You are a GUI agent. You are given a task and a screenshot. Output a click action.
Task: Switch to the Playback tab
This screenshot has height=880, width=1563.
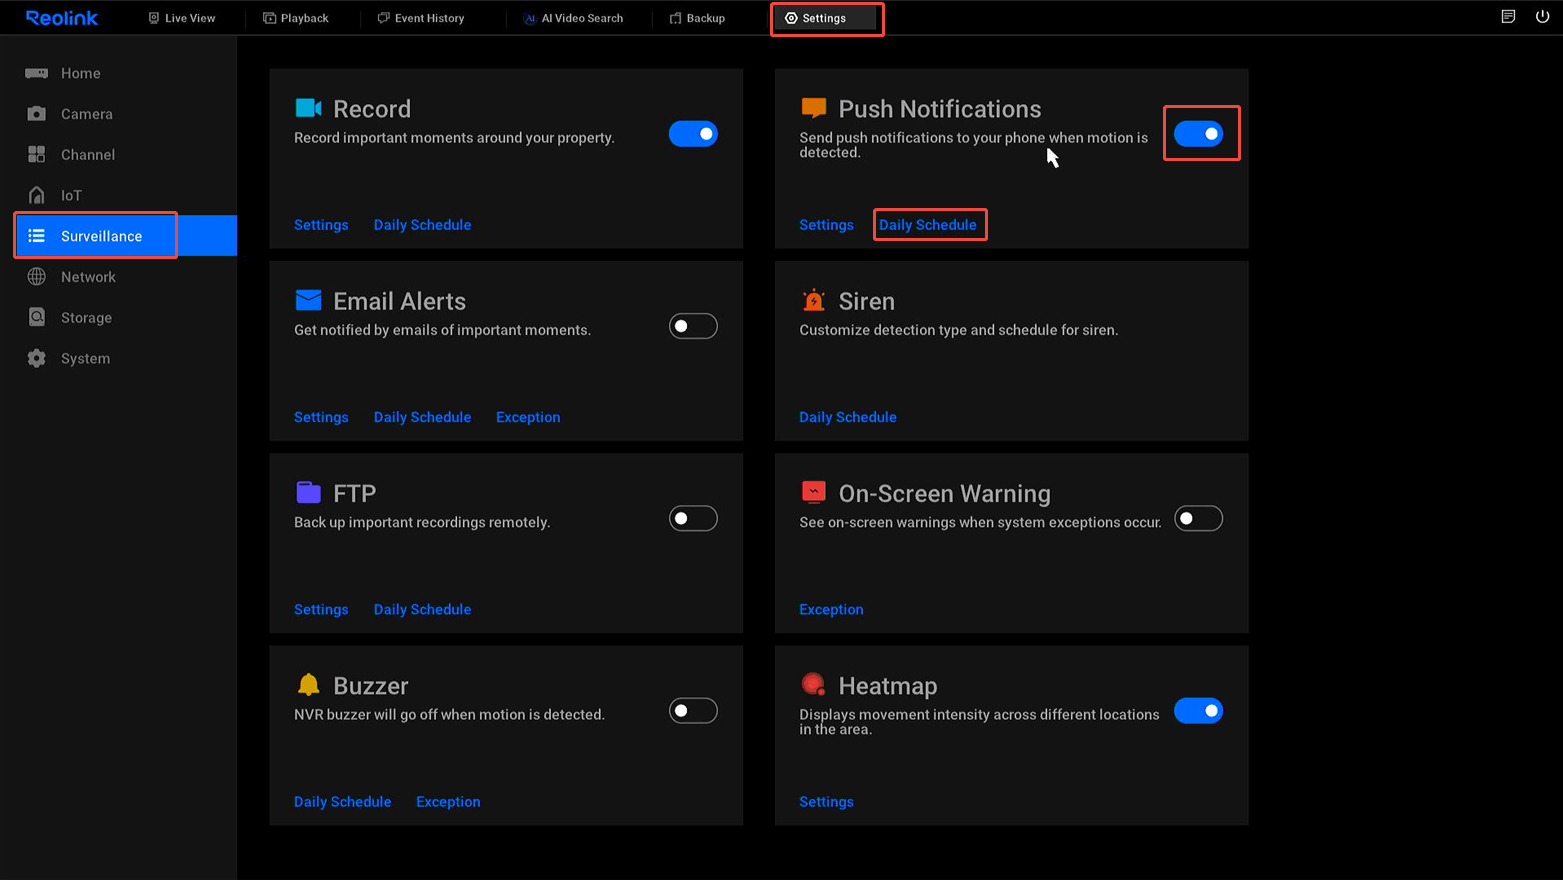click(x=296, y=18)
